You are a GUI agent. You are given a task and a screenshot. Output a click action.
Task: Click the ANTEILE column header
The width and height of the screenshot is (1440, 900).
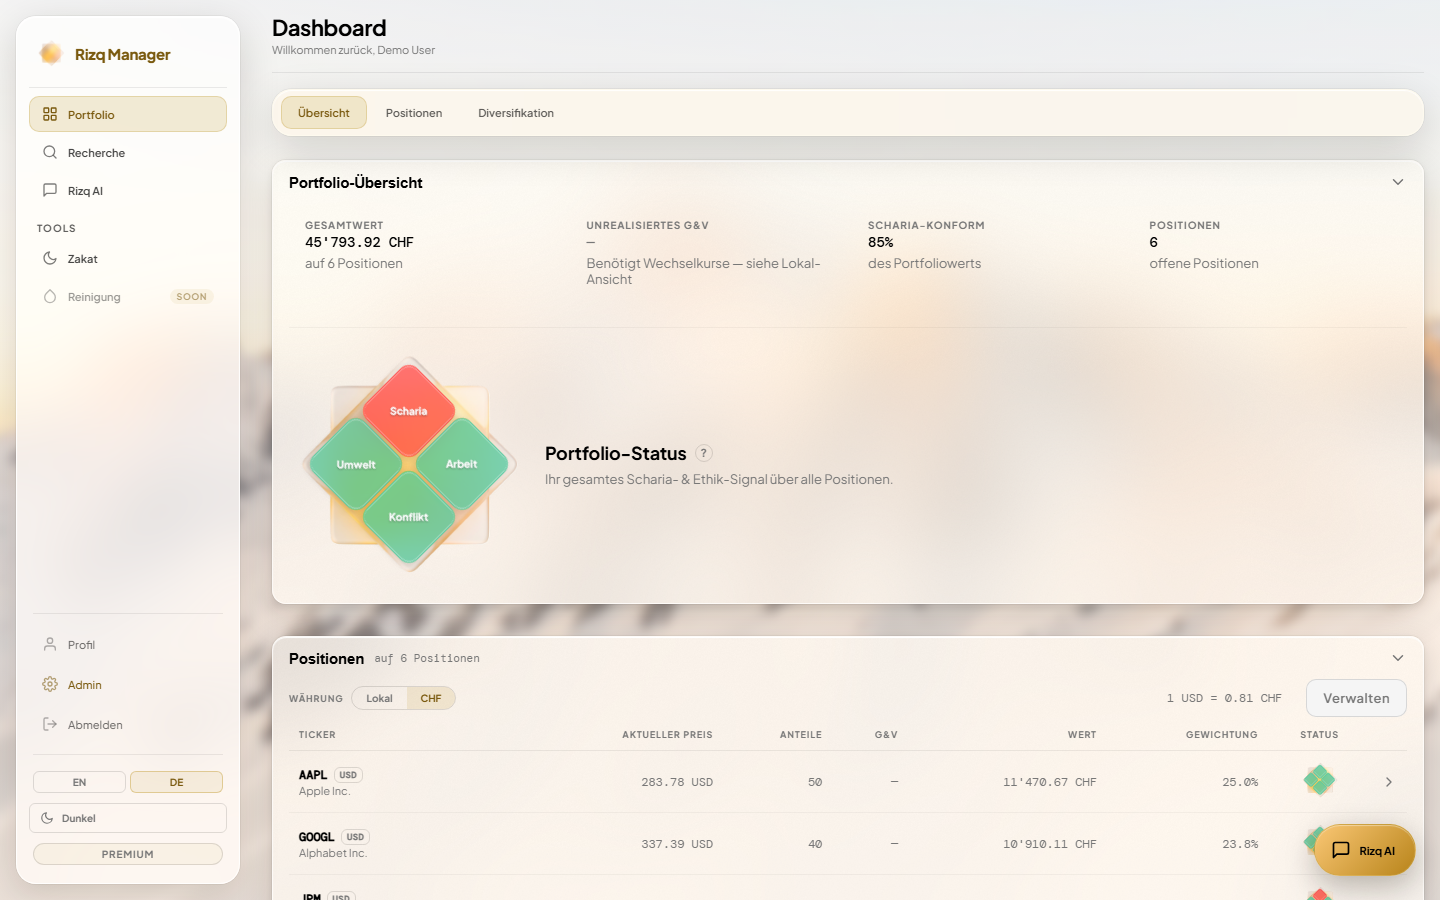[x=801, y=735]
